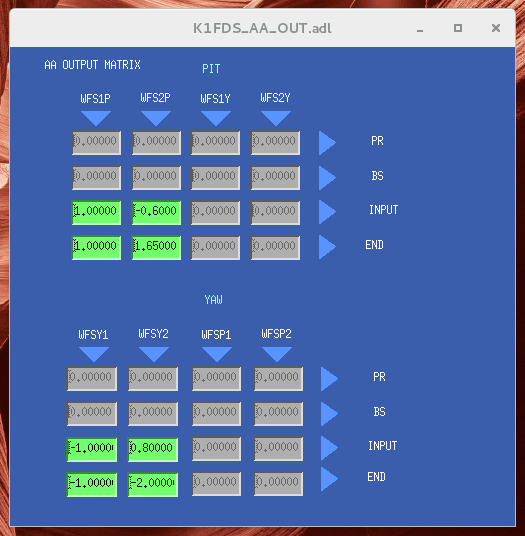Screen dimensions: 525x536
Task: Select YAW INPUT WFSY2 field showing 0.80000
Action: point(153,450)
